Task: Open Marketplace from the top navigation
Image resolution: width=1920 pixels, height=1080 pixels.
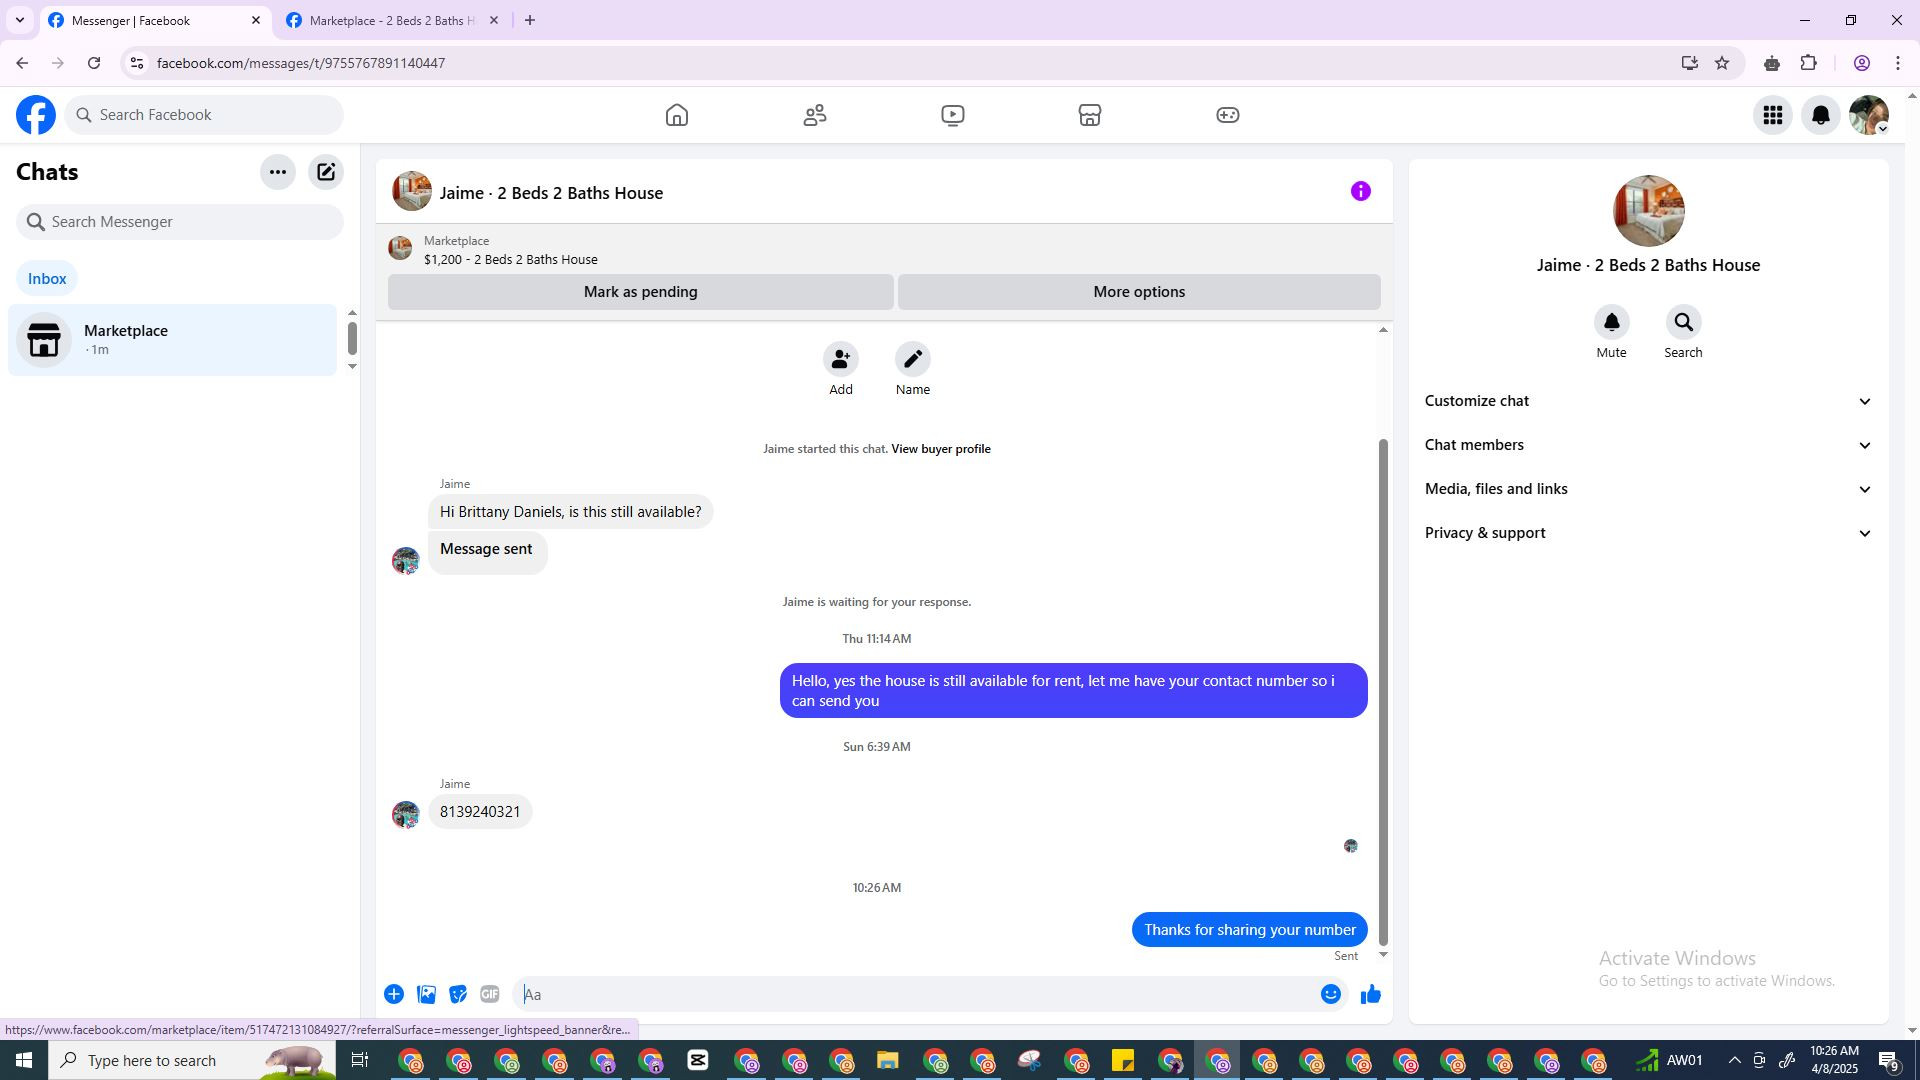Action: coord(1089,115)
